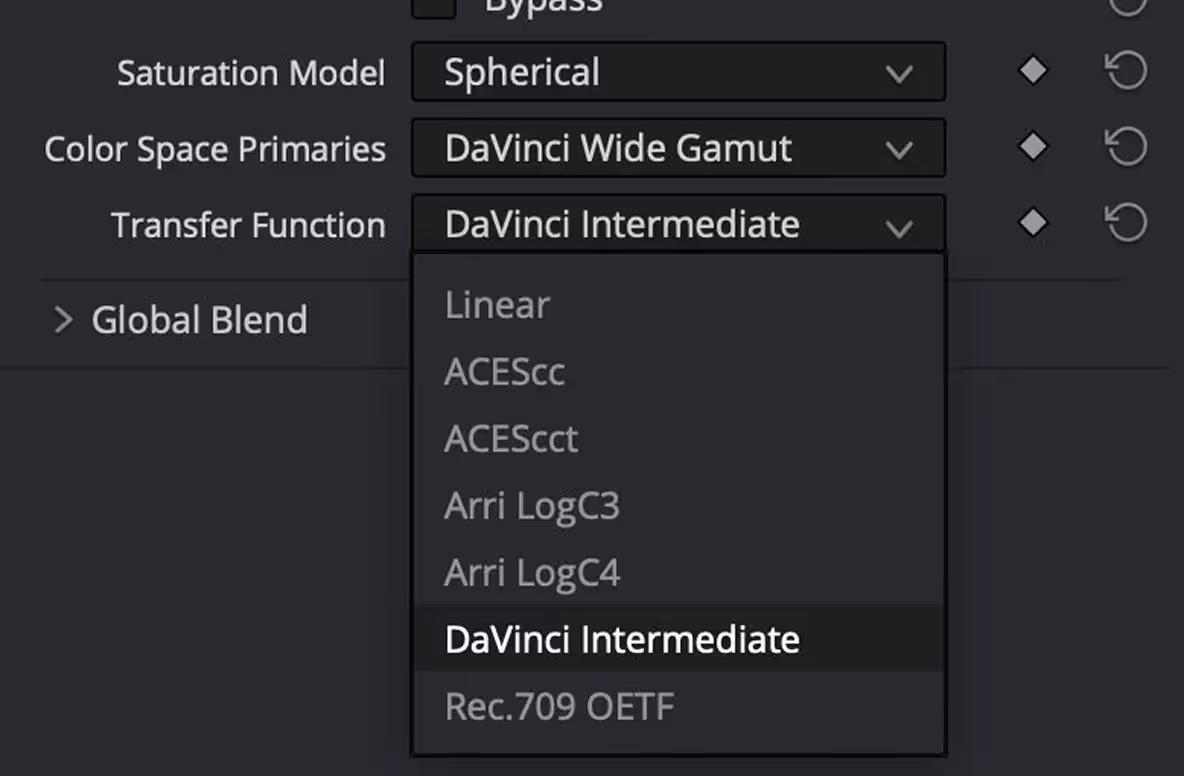
Task: Open the Saturation Model dropdown
Action: [x=678, y=72]
